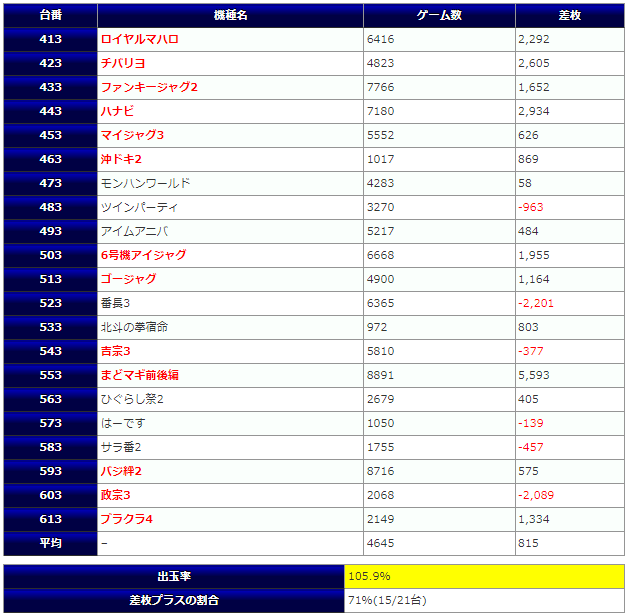Select machine name ロイヤルマハロ
Screen dimensions: 627x615
coord(140,39)
